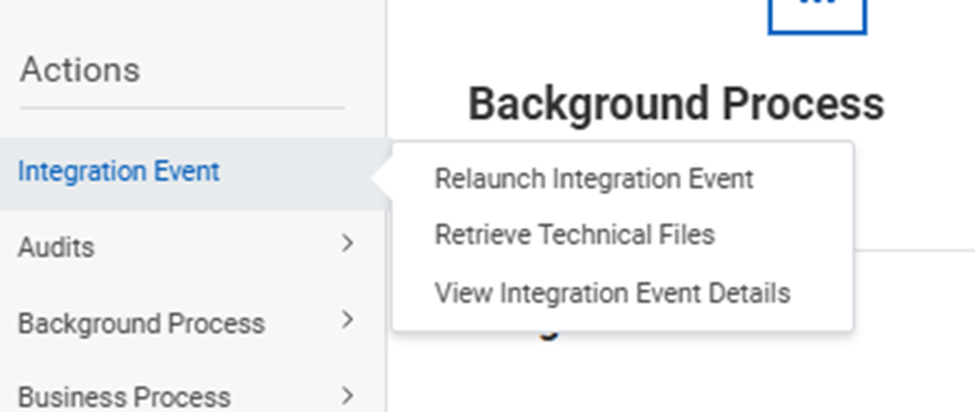Click the Audits chevron arrow

347,243
